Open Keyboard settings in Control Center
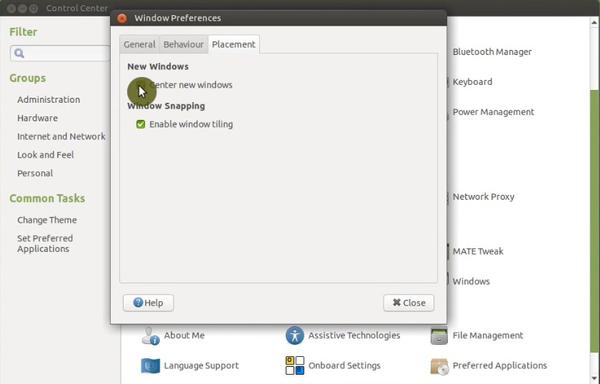Viewport: 600px width, 384px height. coord(472,82)
